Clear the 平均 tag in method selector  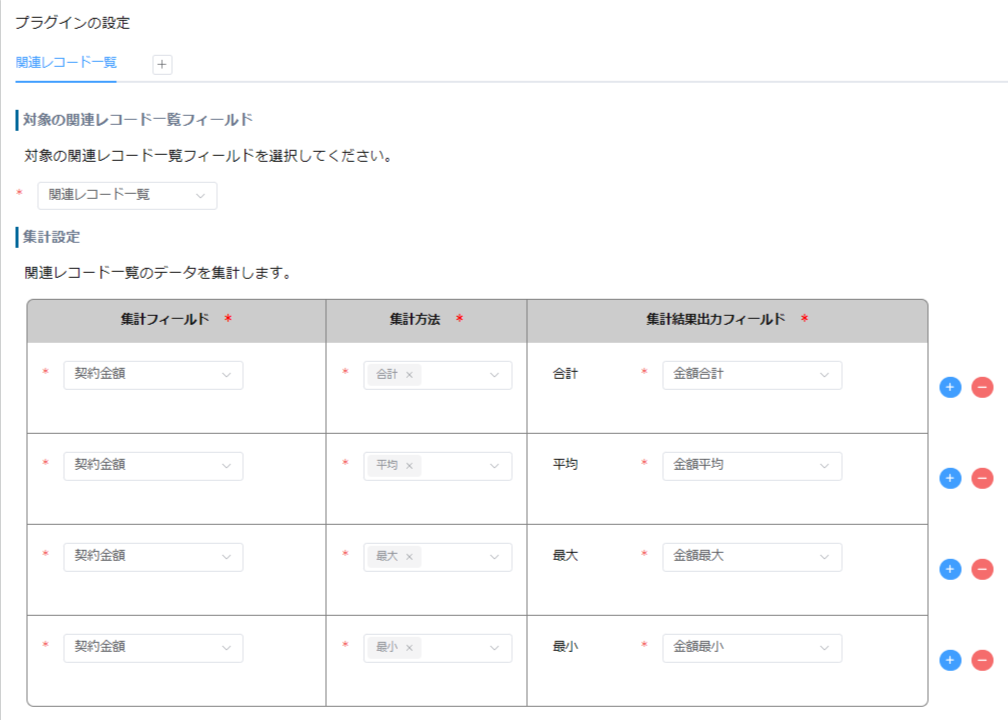tap(410, 465)
